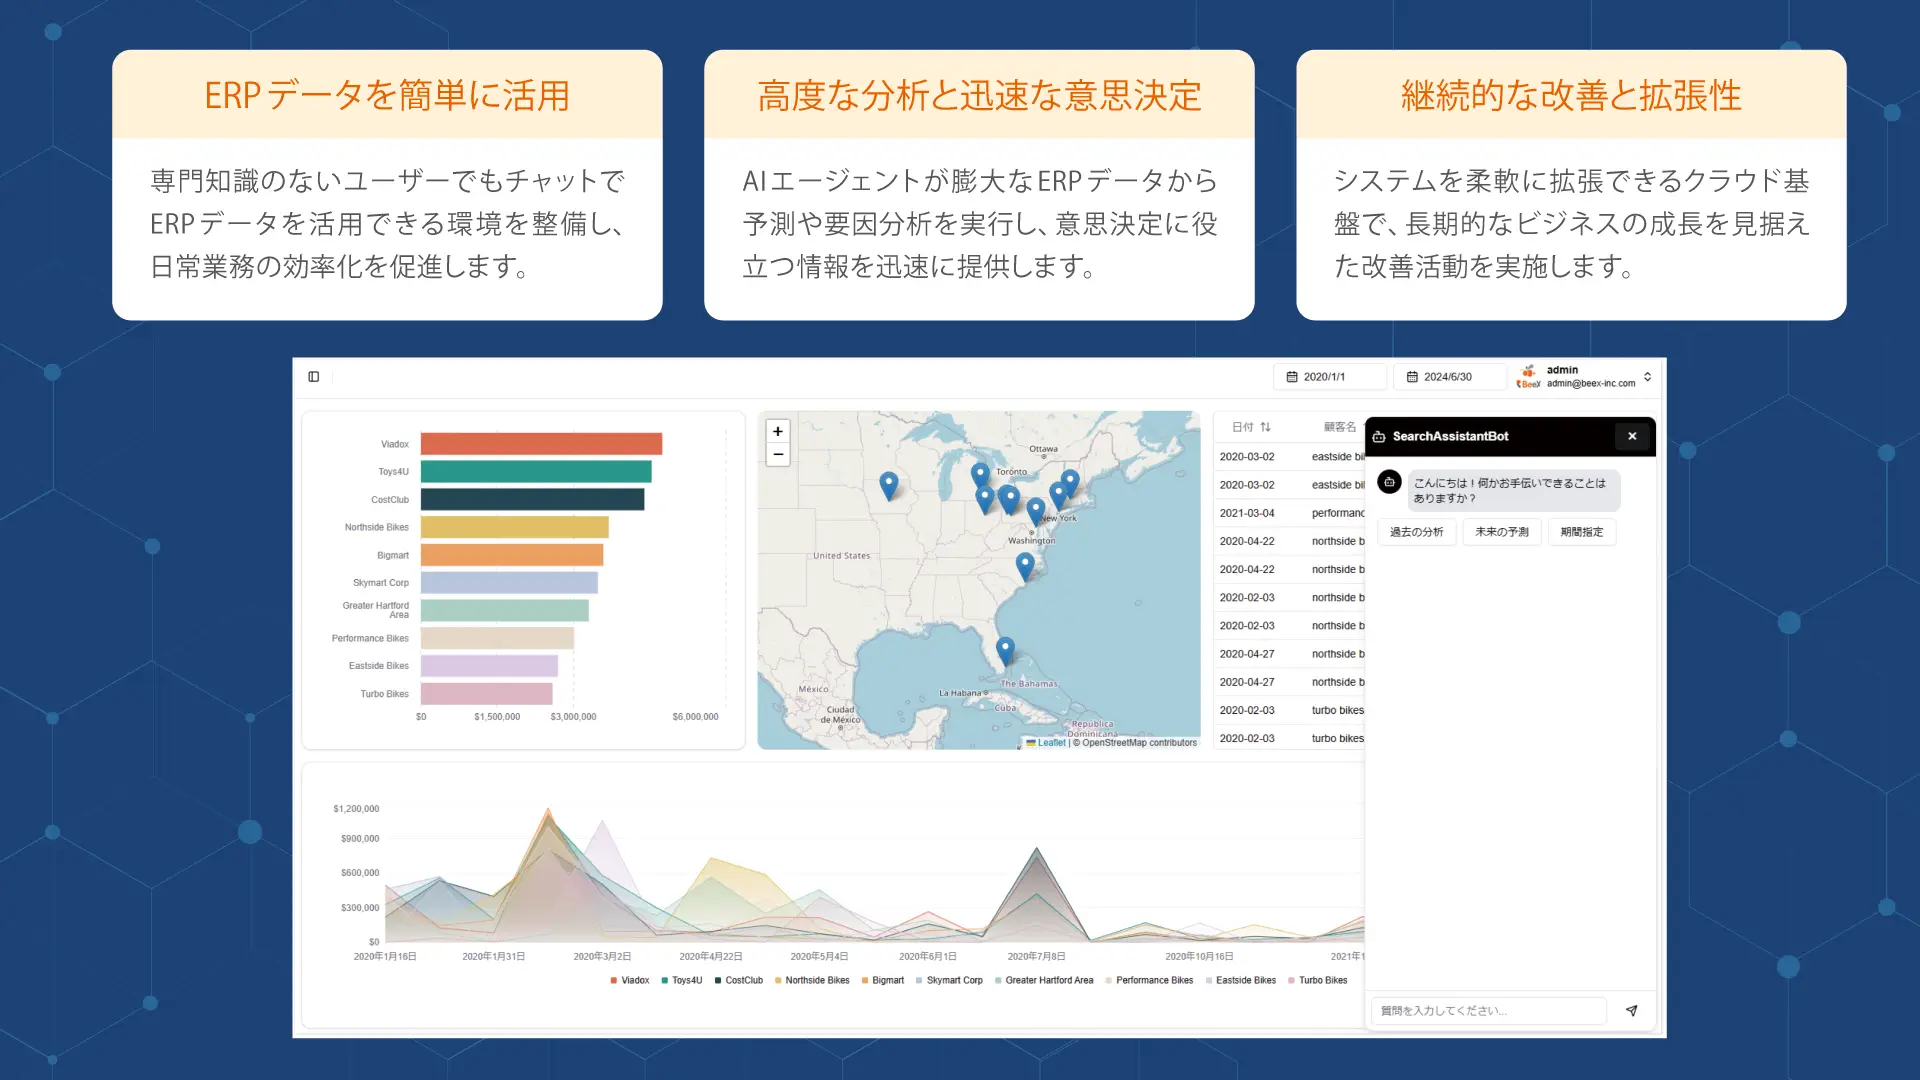Close the SearchAssistantBot chat panel
Viewport: 1920px width, 1080px height.
[x=1632, y=436]
